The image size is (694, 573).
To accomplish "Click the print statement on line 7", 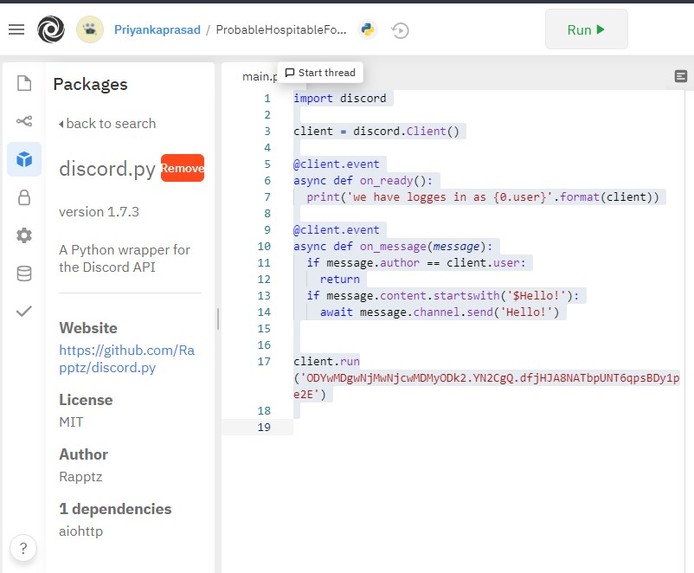I will click(482, 197).
